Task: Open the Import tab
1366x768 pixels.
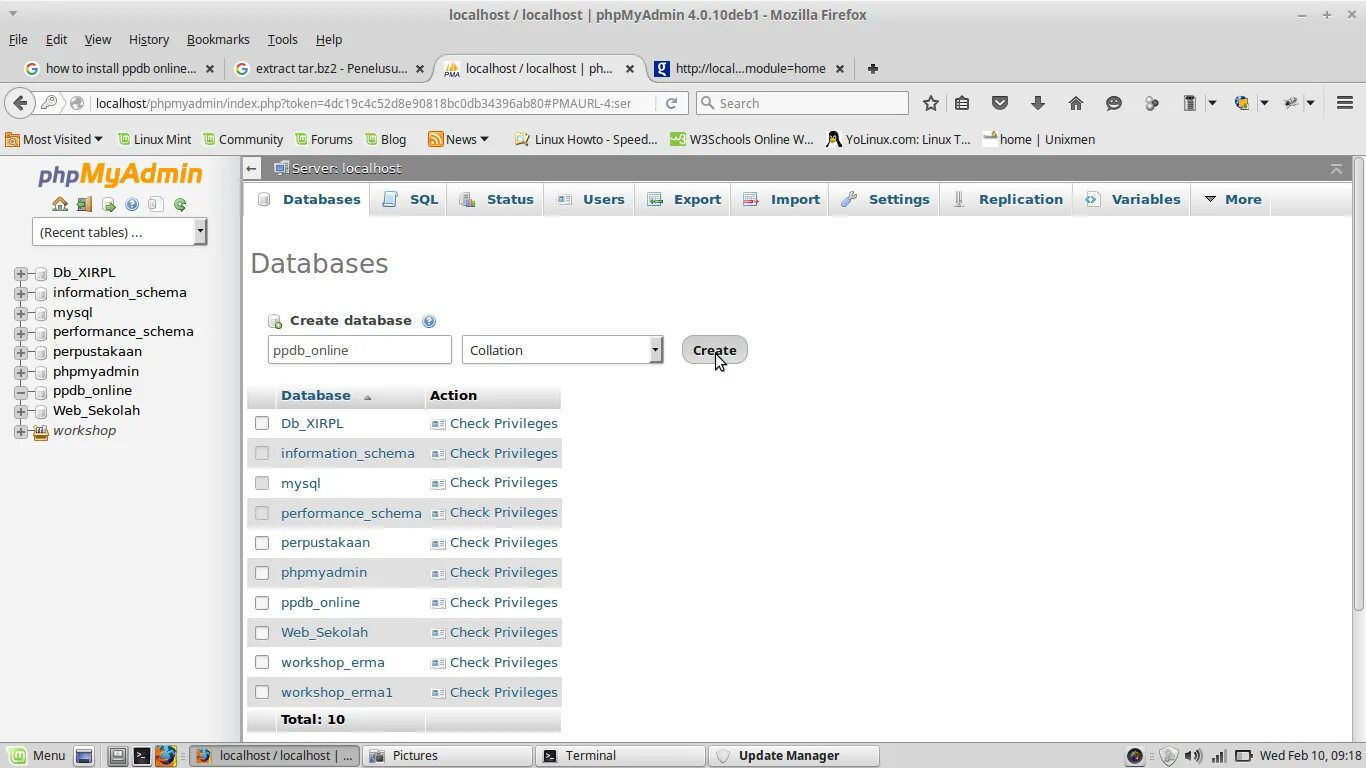Action: 782,199
